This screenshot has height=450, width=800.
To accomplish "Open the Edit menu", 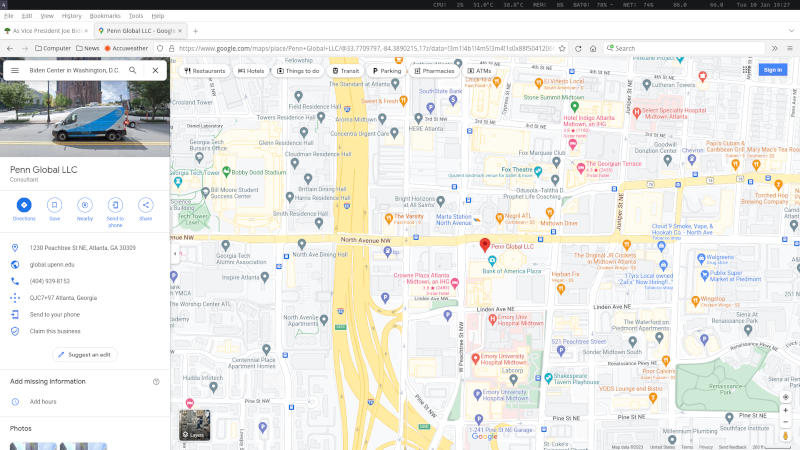I will 27,16.
